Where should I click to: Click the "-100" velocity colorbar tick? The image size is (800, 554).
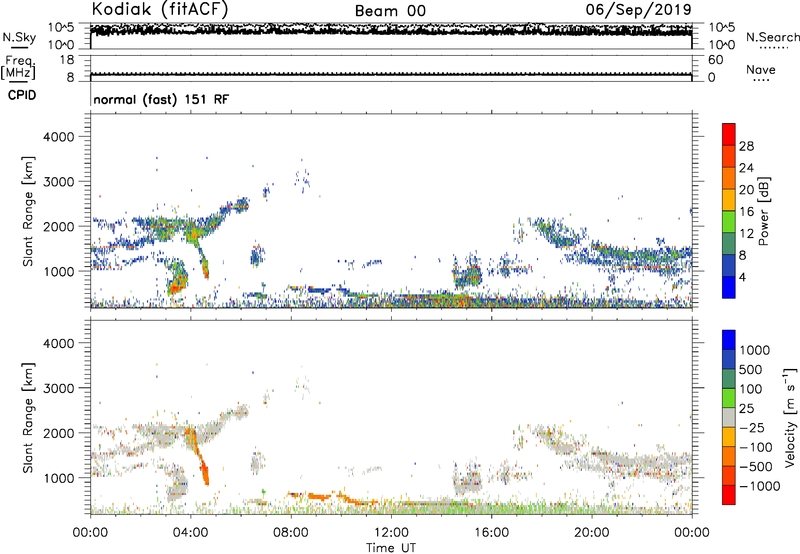pyautogui.click(x=755, y=447)
